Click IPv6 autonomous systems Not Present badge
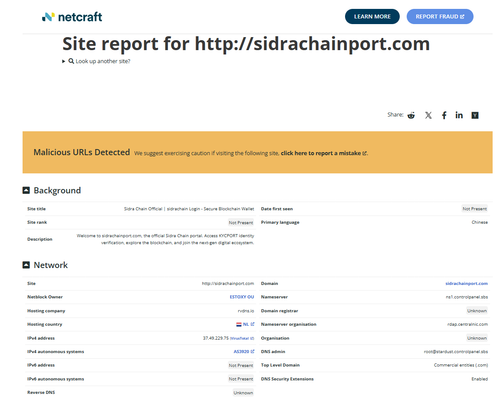 tap(241, 379)
